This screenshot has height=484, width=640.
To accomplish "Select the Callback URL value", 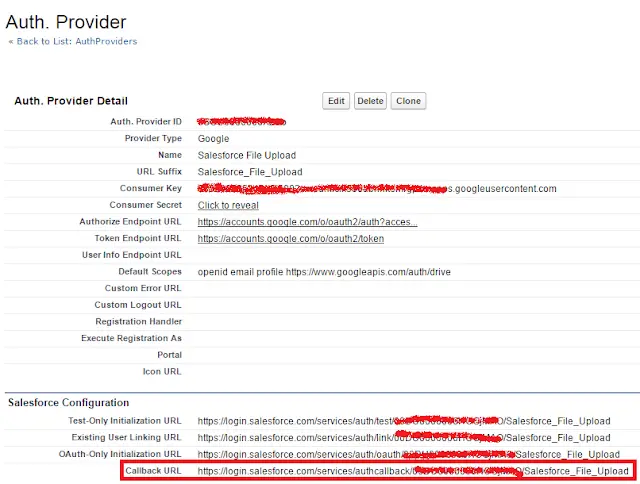I will pos(413,471).
